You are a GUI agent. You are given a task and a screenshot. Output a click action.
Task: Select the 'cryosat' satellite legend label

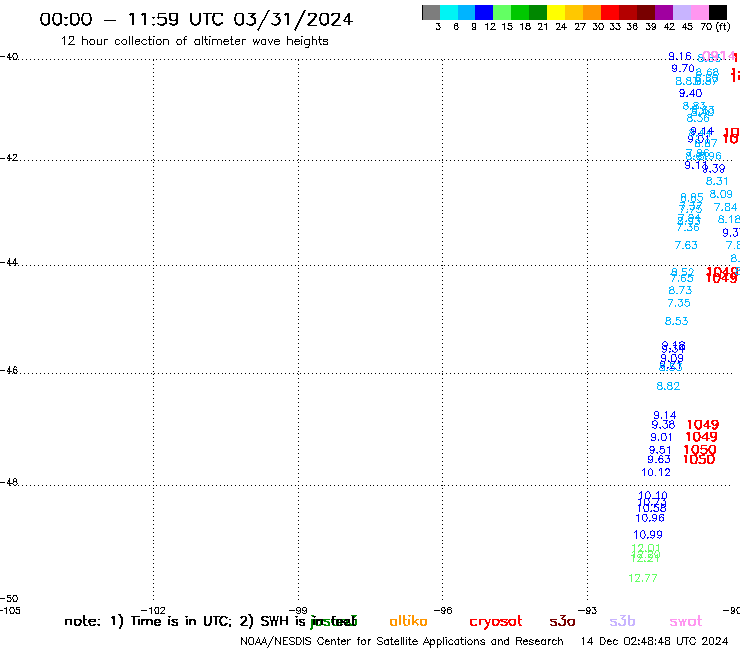[x=496, y=622]
